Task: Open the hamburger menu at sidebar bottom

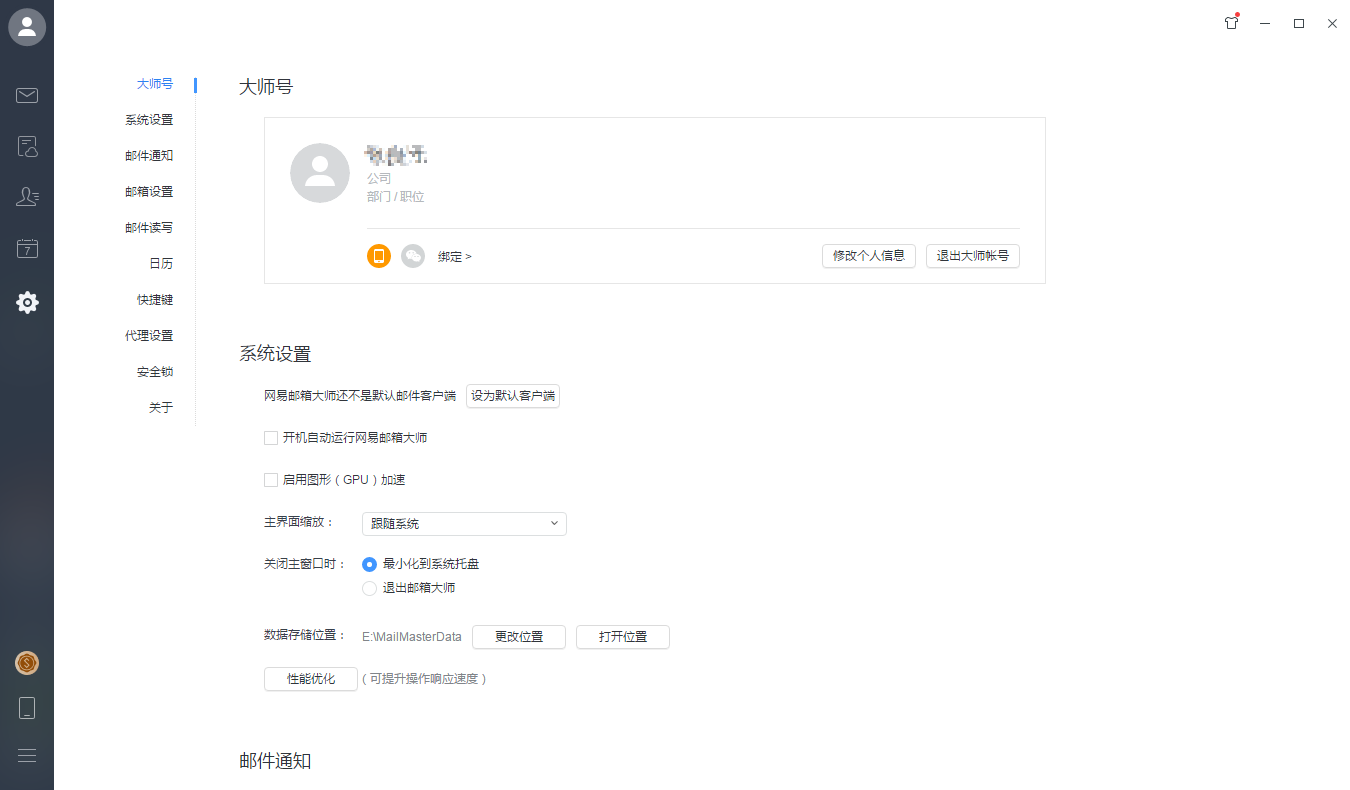Action: coord(27,756)
